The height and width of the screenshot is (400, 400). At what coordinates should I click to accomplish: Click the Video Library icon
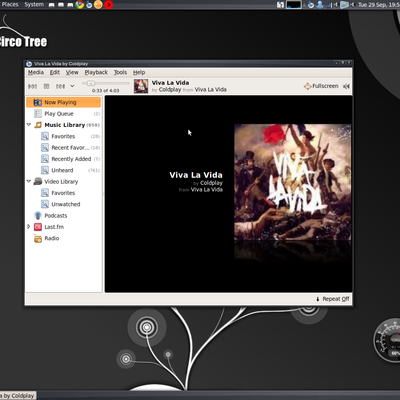[38, 182]
